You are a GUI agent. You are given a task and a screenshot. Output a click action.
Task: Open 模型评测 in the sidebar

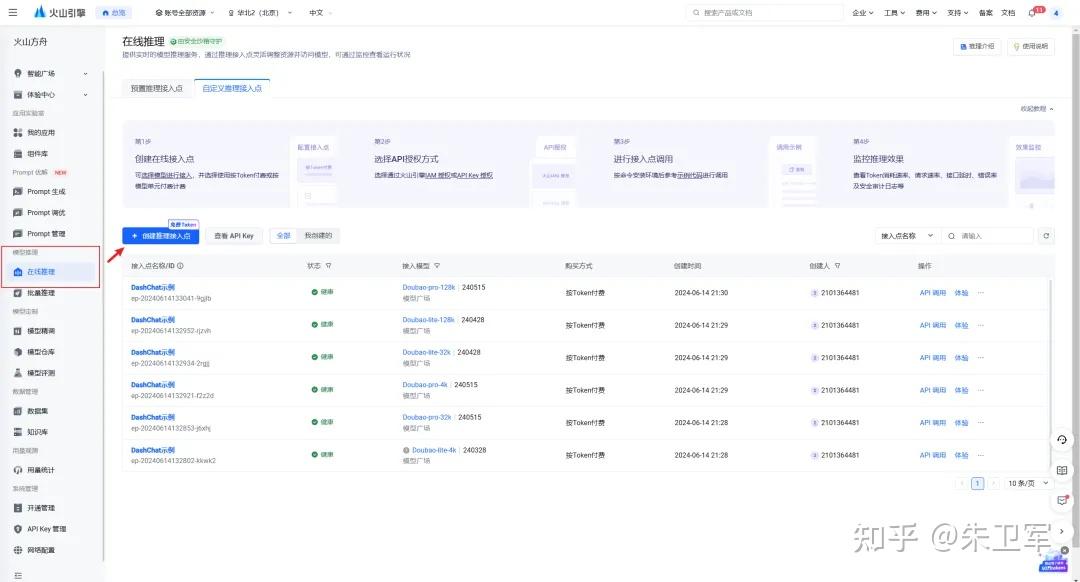pyautogui.click(x=51, y=373)
